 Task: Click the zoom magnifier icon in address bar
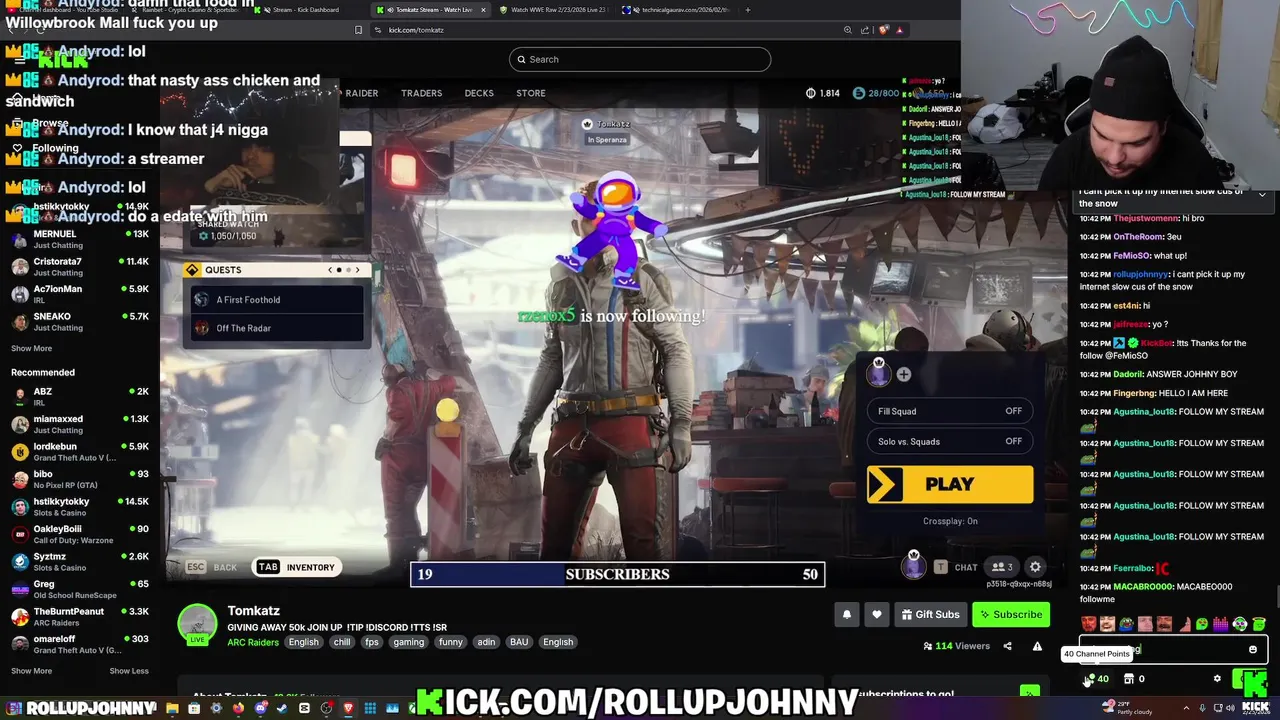(847, 30)
